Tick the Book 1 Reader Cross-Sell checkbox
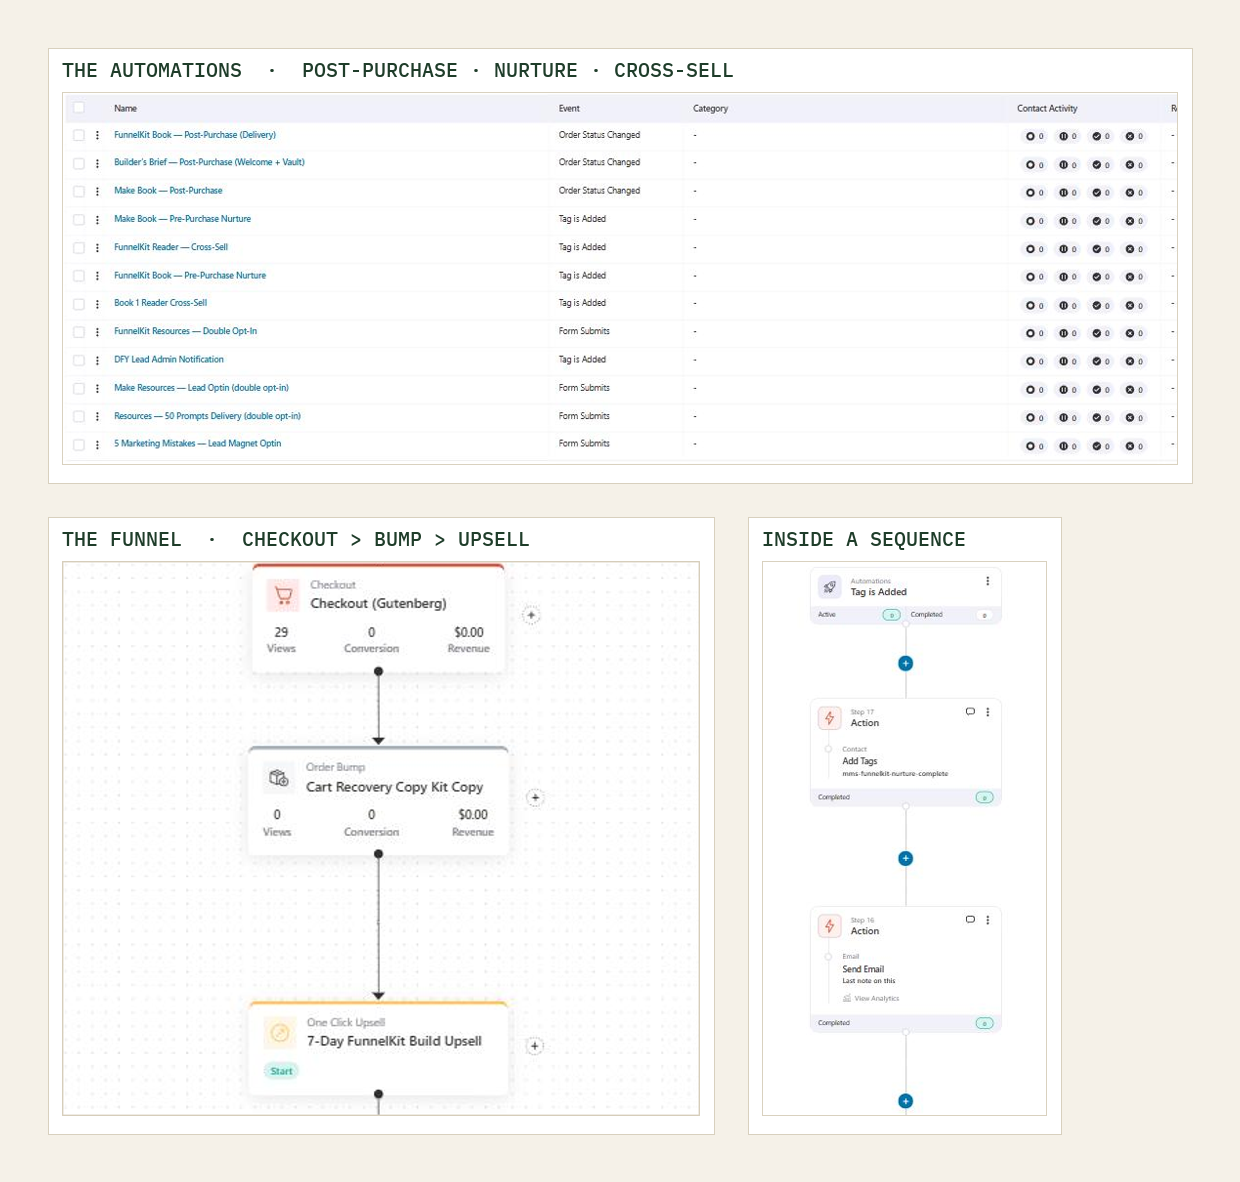Screen dimensions: 1240x1182 pos(79,304)
